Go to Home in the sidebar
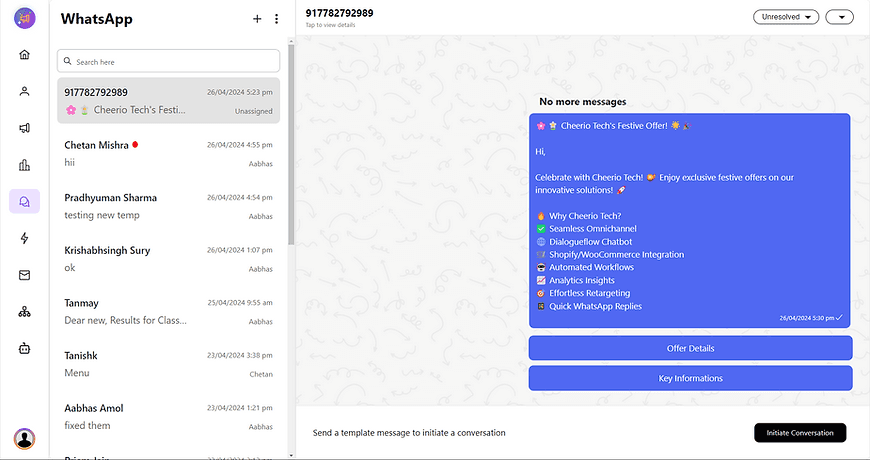 click(x=24, y=54)
